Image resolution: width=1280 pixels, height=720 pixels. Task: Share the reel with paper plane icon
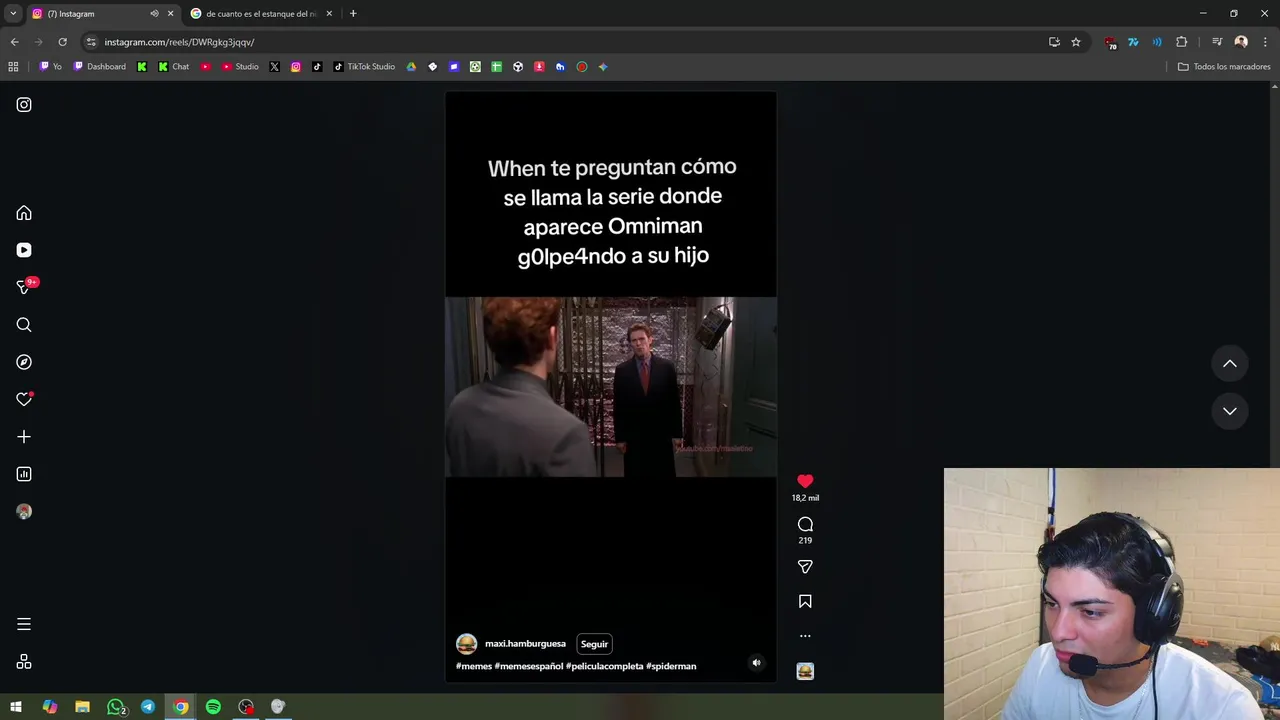click(805, 567)
